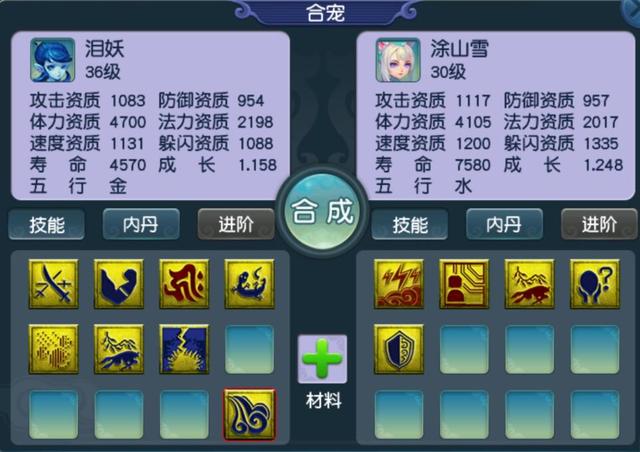Screen dimensions: 640x452
Task: Select the dotted pattern skill icon
Action: coord(53,349)
